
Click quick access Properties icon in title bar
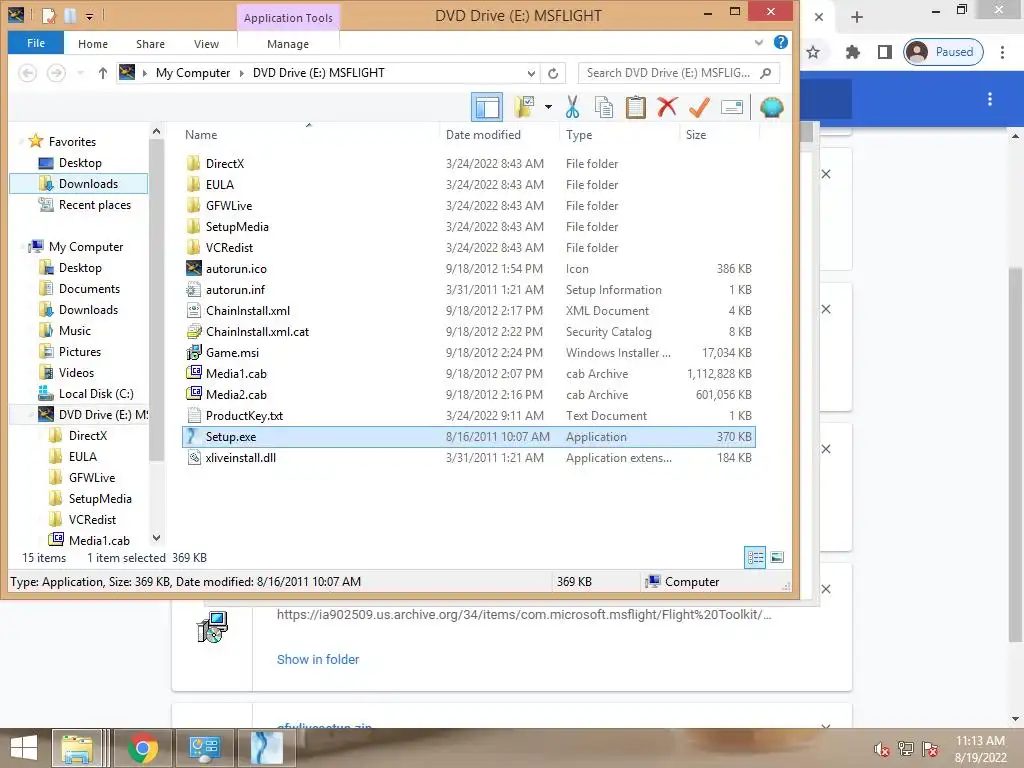(48, 15)
